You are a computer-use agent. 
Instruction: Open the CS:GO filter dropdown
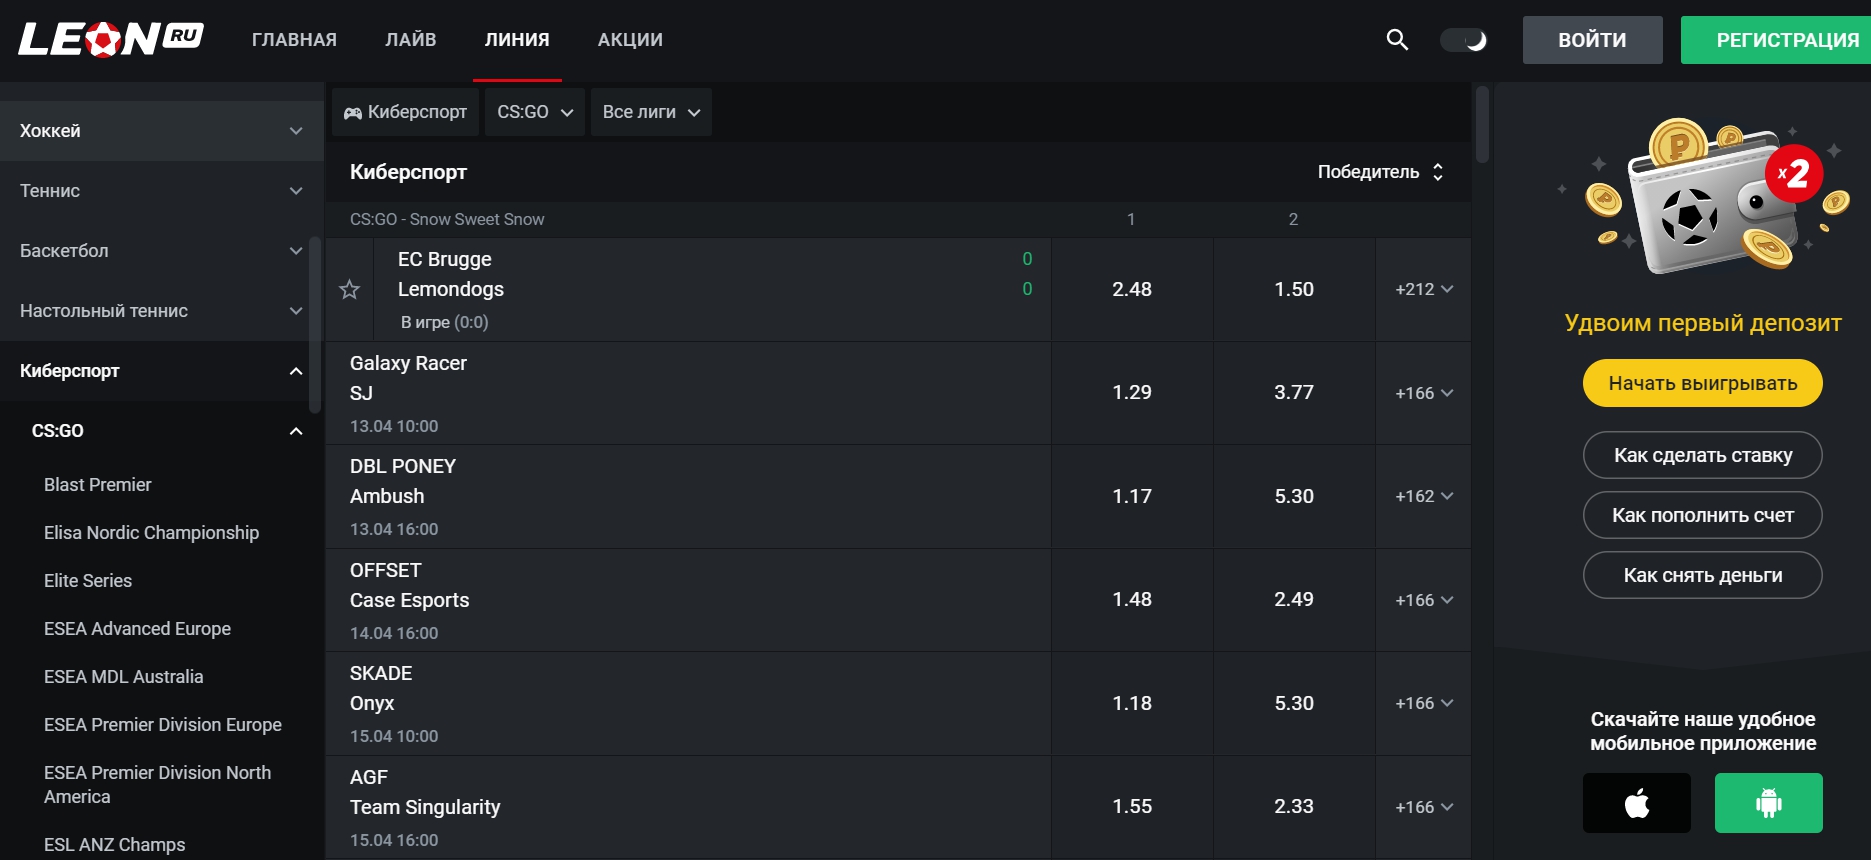click(535, 112)
